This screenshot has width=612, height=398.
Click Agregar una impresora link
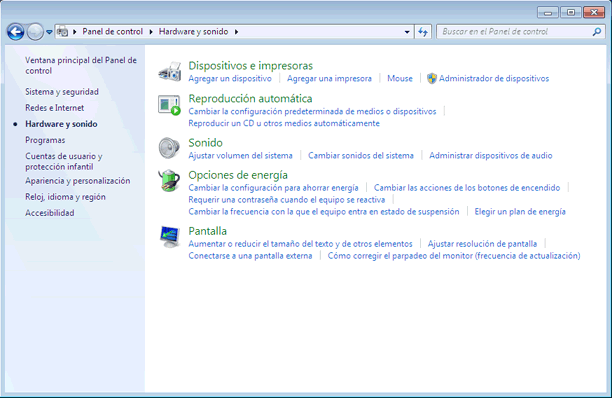[329, 78]
